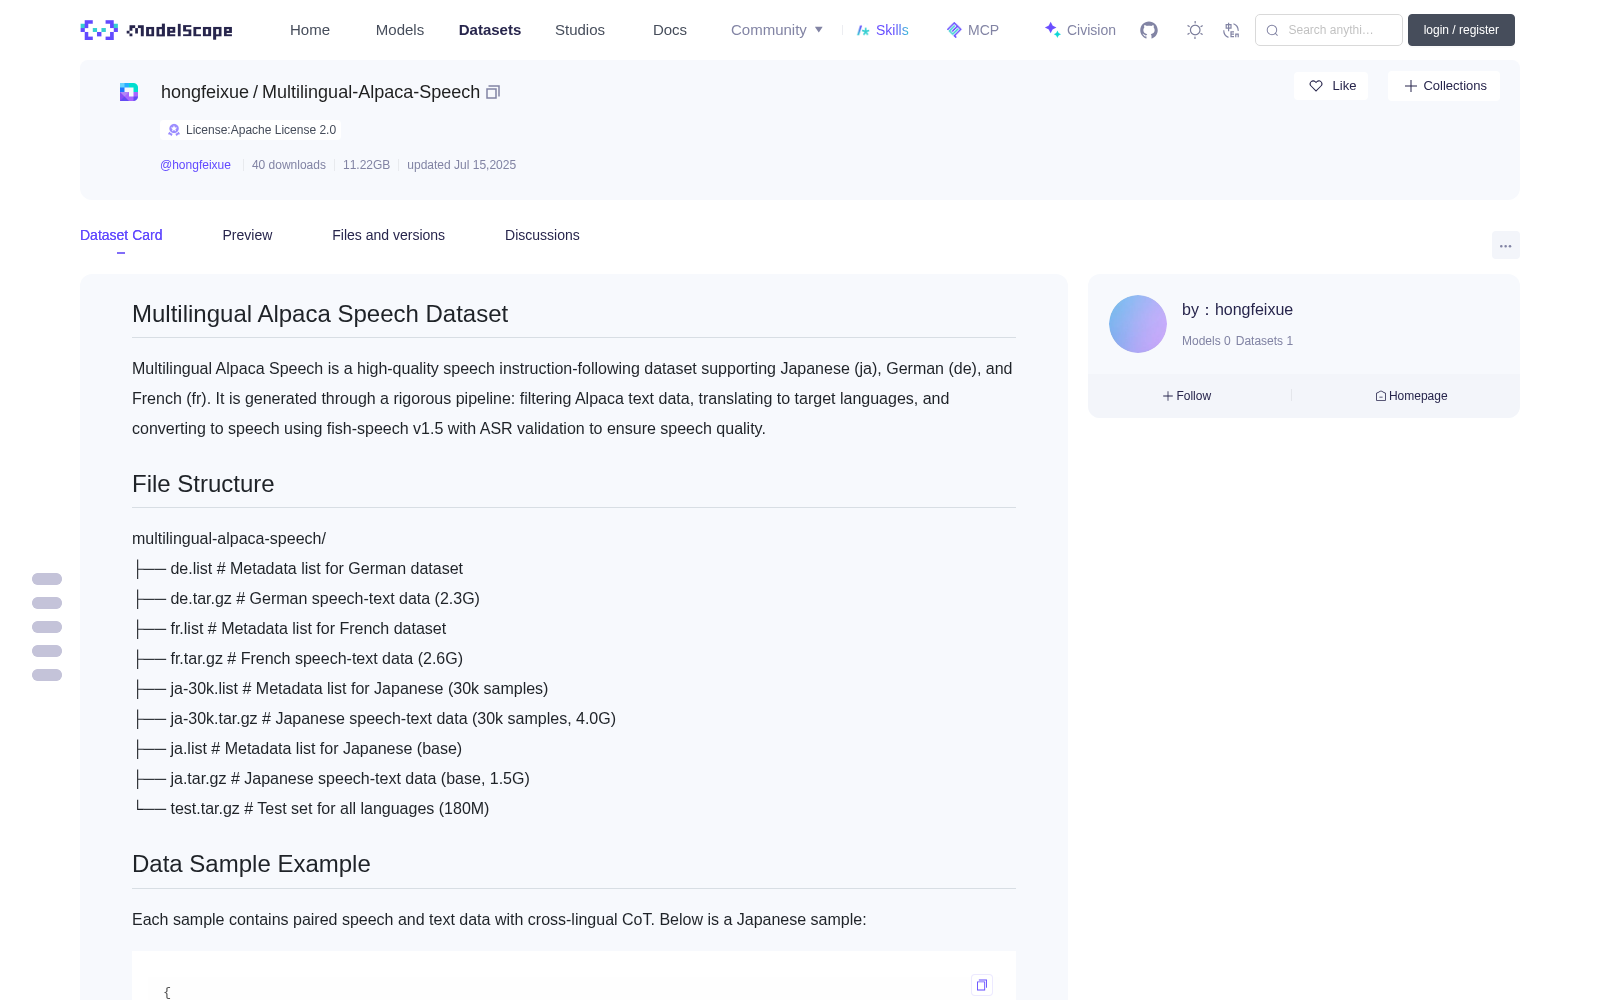This screenshot has width=1600, height=1000.
Task: Copy dataset name using the copy icon
Action: coord(492,92)
